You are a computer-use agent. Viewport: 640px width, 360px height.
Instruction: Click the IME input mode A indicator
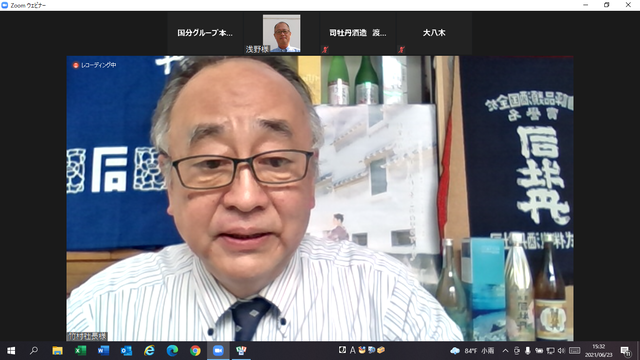[352, 350]
